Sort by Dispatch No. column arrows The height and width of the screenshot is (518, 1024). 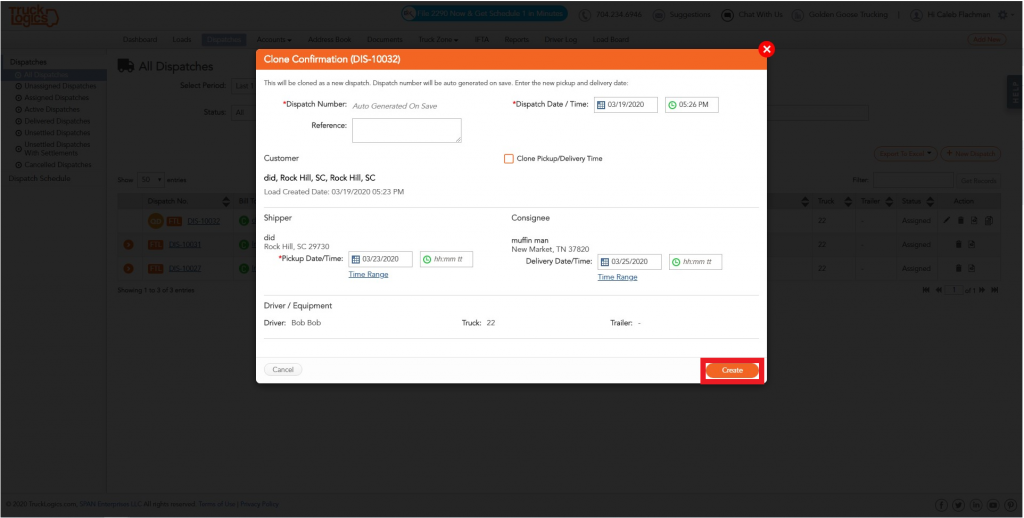click(x=226, y=202)
